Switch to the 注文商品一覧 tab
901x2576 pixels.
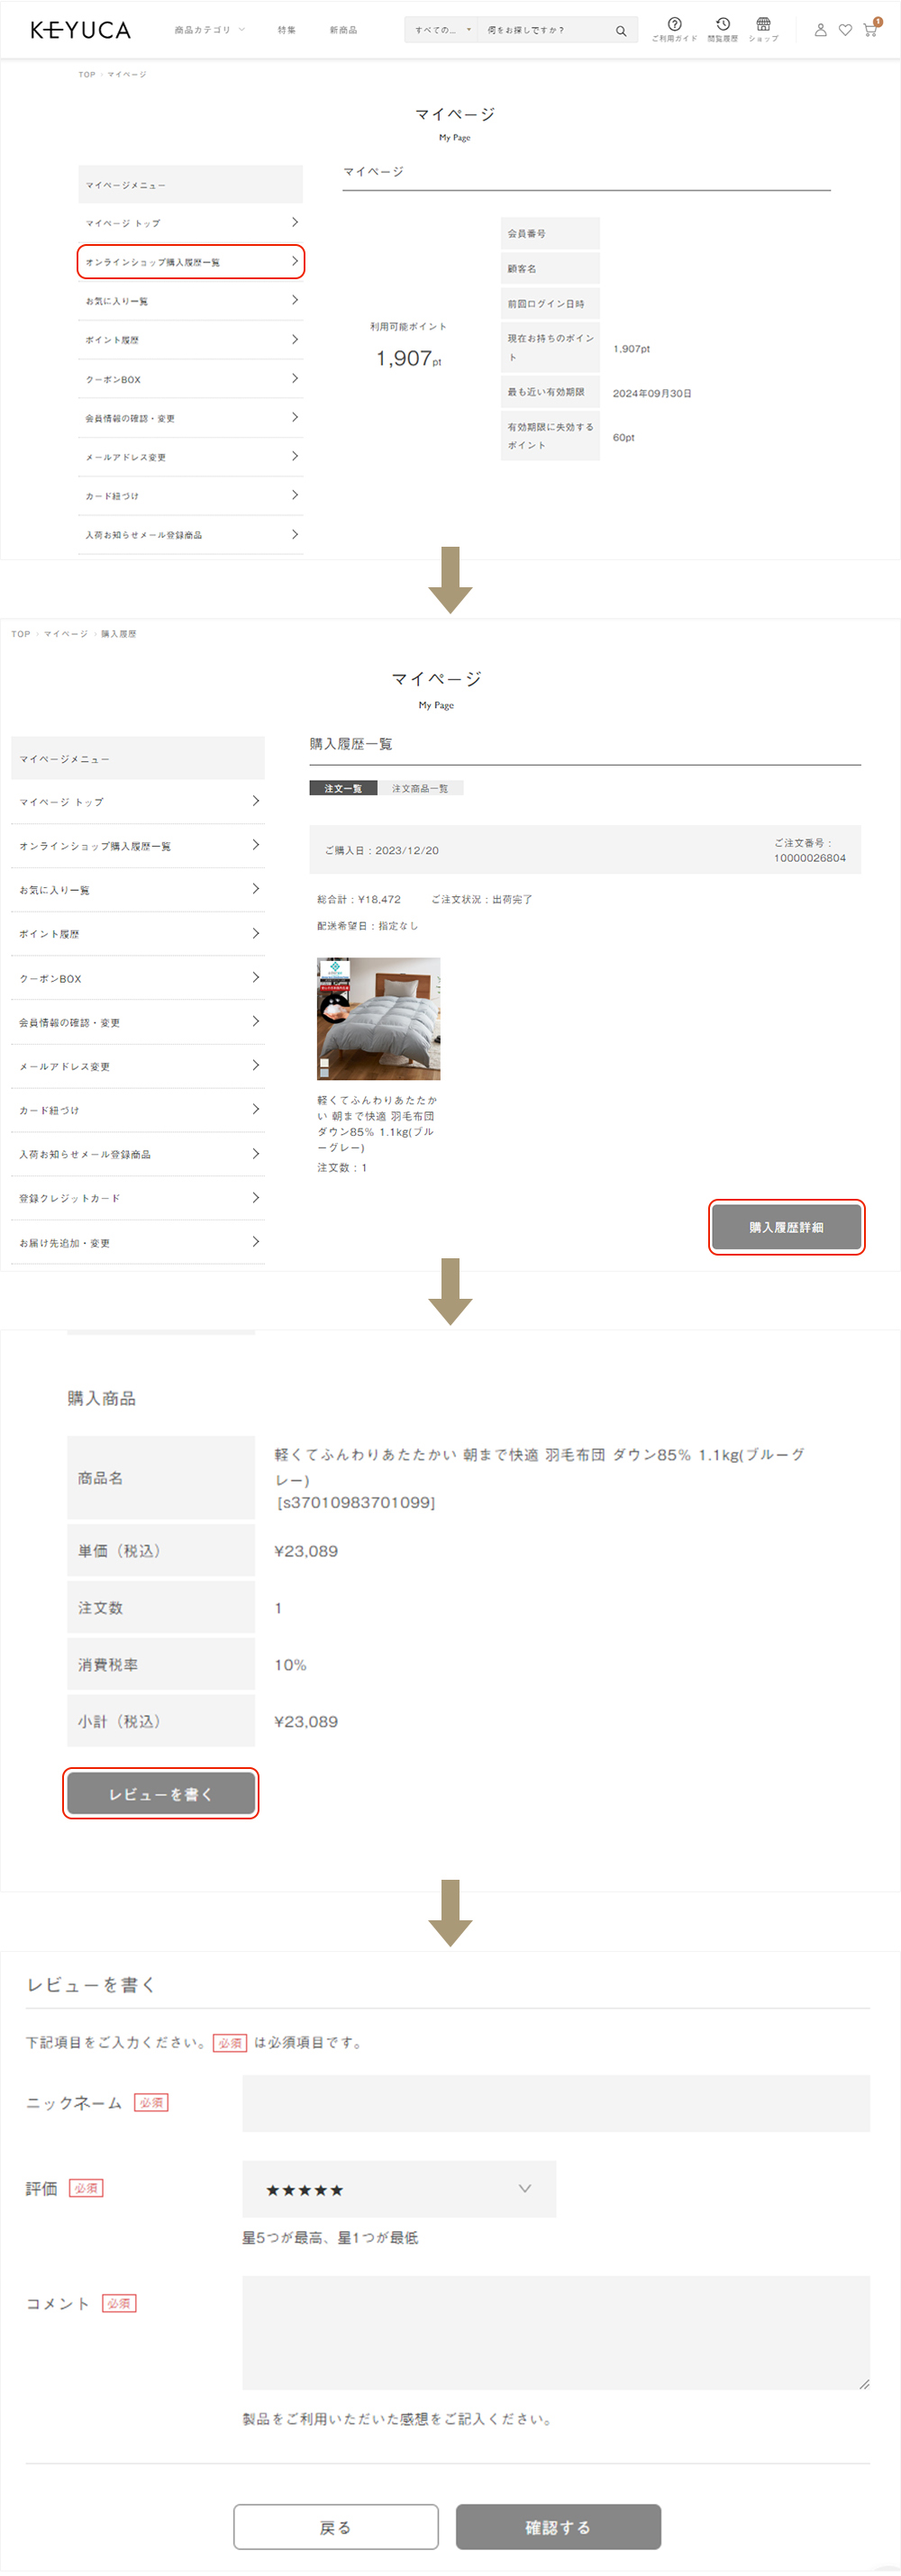(x=420, y=788)
